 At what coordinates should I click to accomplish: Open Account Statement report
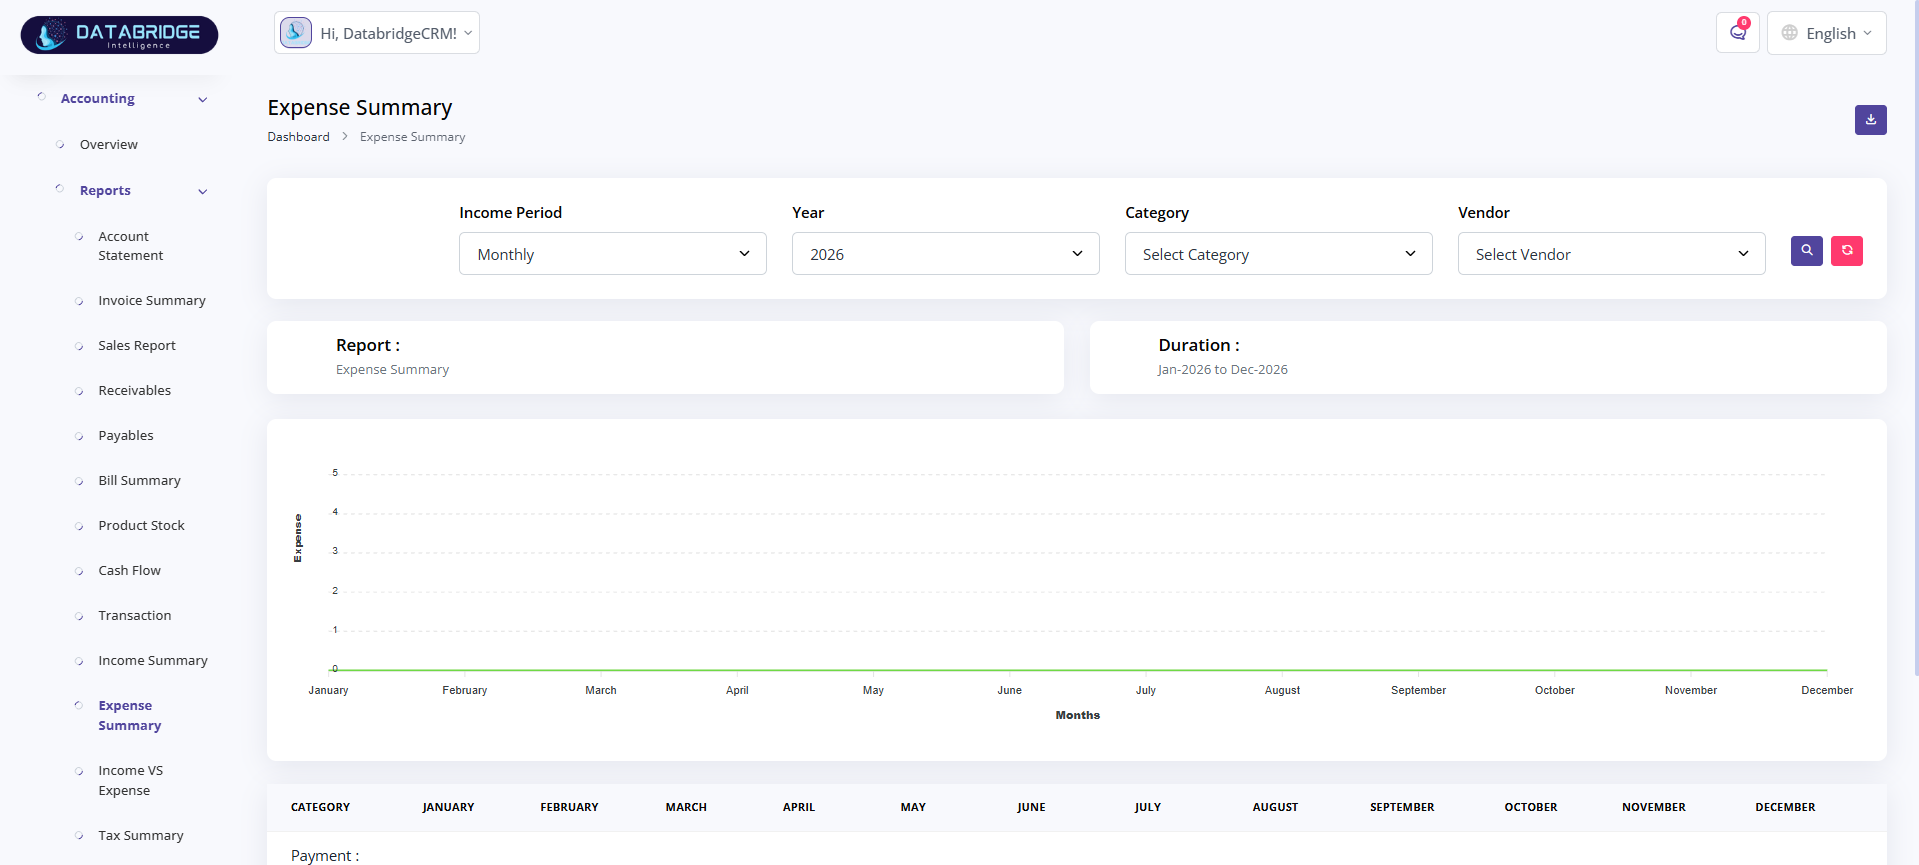click(130, 246)
